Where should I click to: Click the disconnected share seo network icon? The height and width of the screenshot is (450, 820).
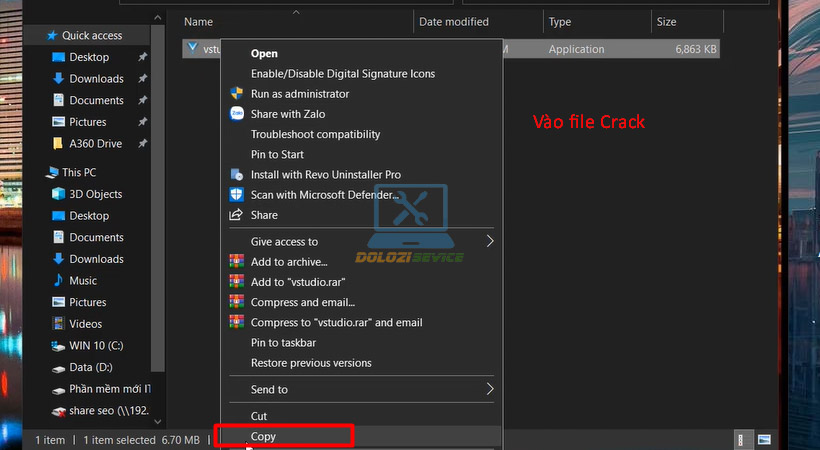[x=58, y=411]
